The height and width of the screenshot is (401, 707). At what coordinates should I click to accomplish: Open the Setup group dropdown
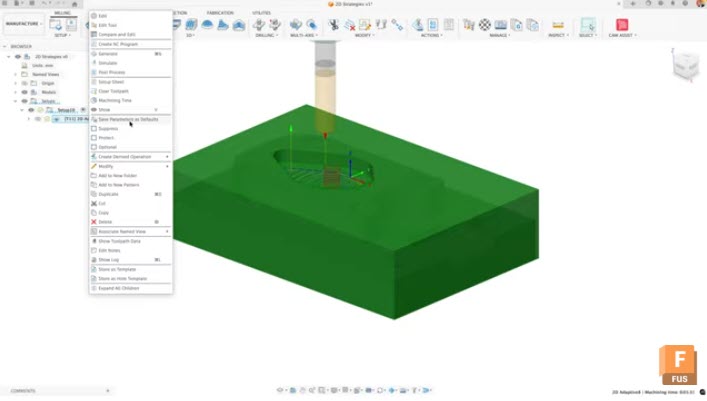(63, 35)
